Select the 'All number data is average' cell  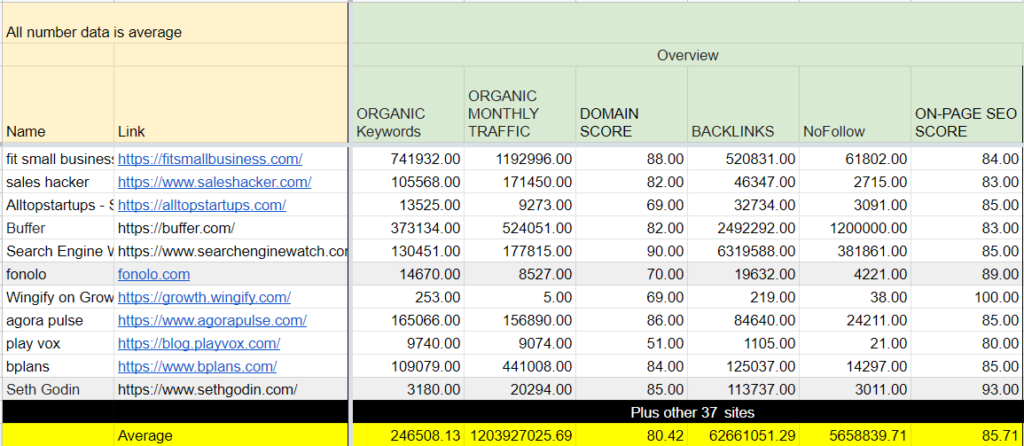pos(174,24)
